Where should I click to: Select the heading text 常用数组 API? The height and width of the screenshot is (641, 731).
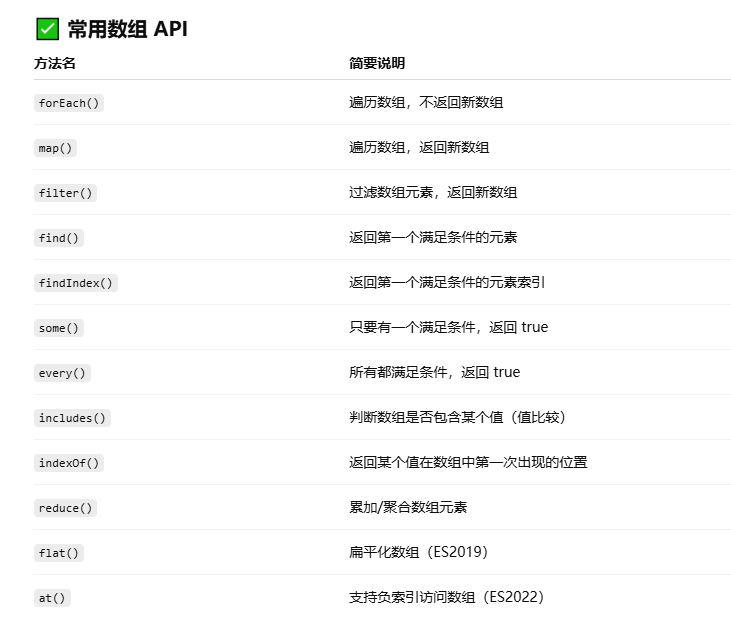[x=127, y=29]
